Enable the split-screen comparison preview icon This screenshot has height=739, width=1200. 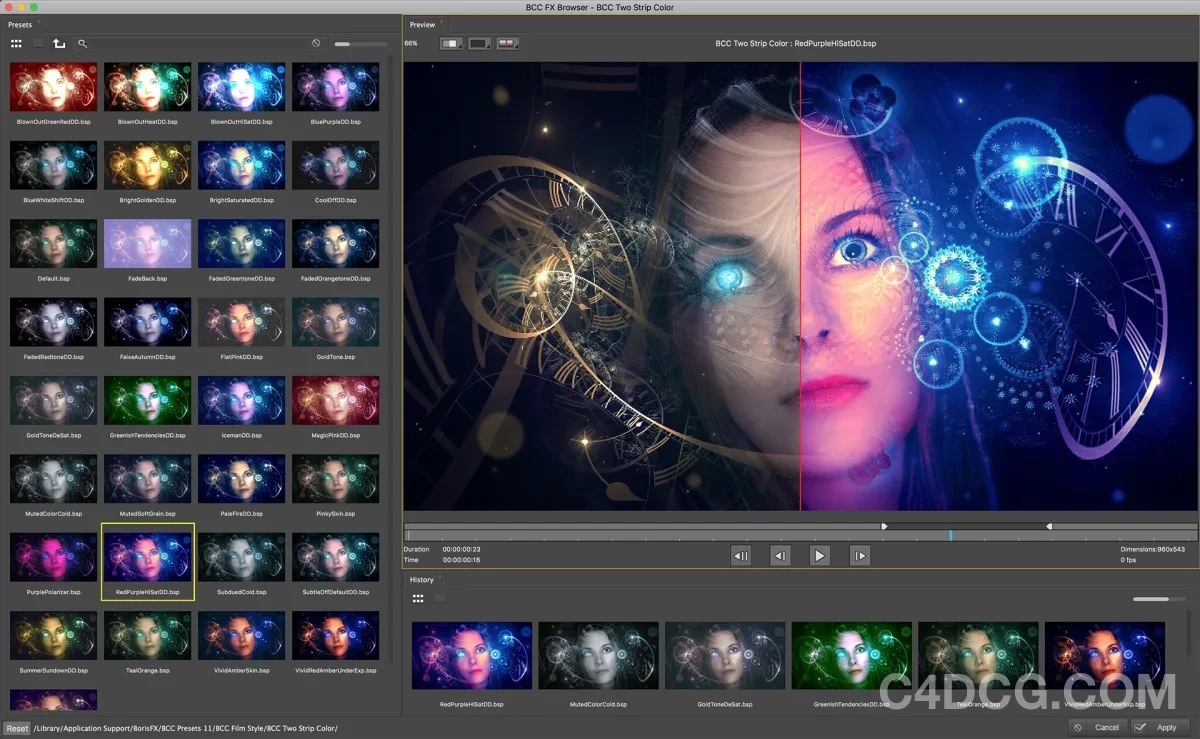tap(507, 42)
